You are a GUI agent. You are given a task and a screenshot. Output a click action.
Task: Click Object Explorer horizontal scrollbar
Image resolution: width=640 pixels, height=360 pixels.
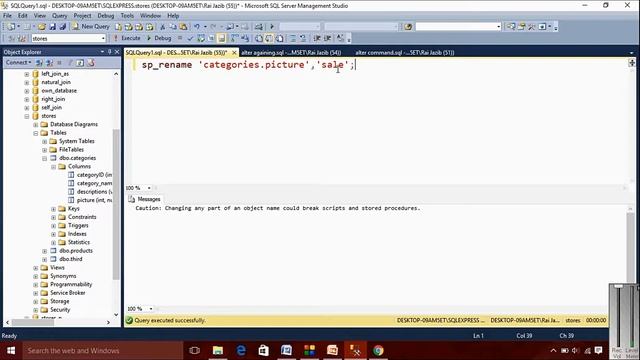tap(33, 322)
